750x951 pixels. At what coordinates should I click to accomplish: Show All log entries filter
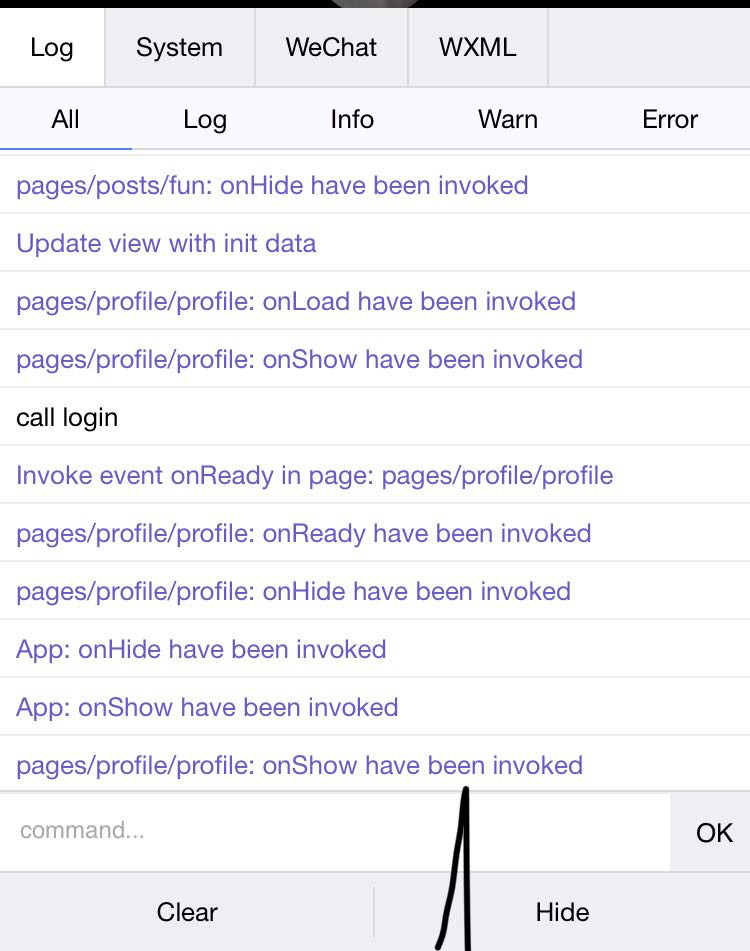[65, 120]
